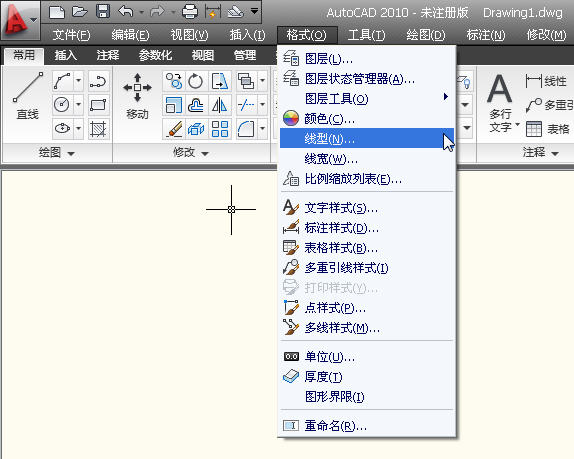574x459 pixels.
Task: Choose 线型(N)... linetype menu item
Action: tap(367, 138)
